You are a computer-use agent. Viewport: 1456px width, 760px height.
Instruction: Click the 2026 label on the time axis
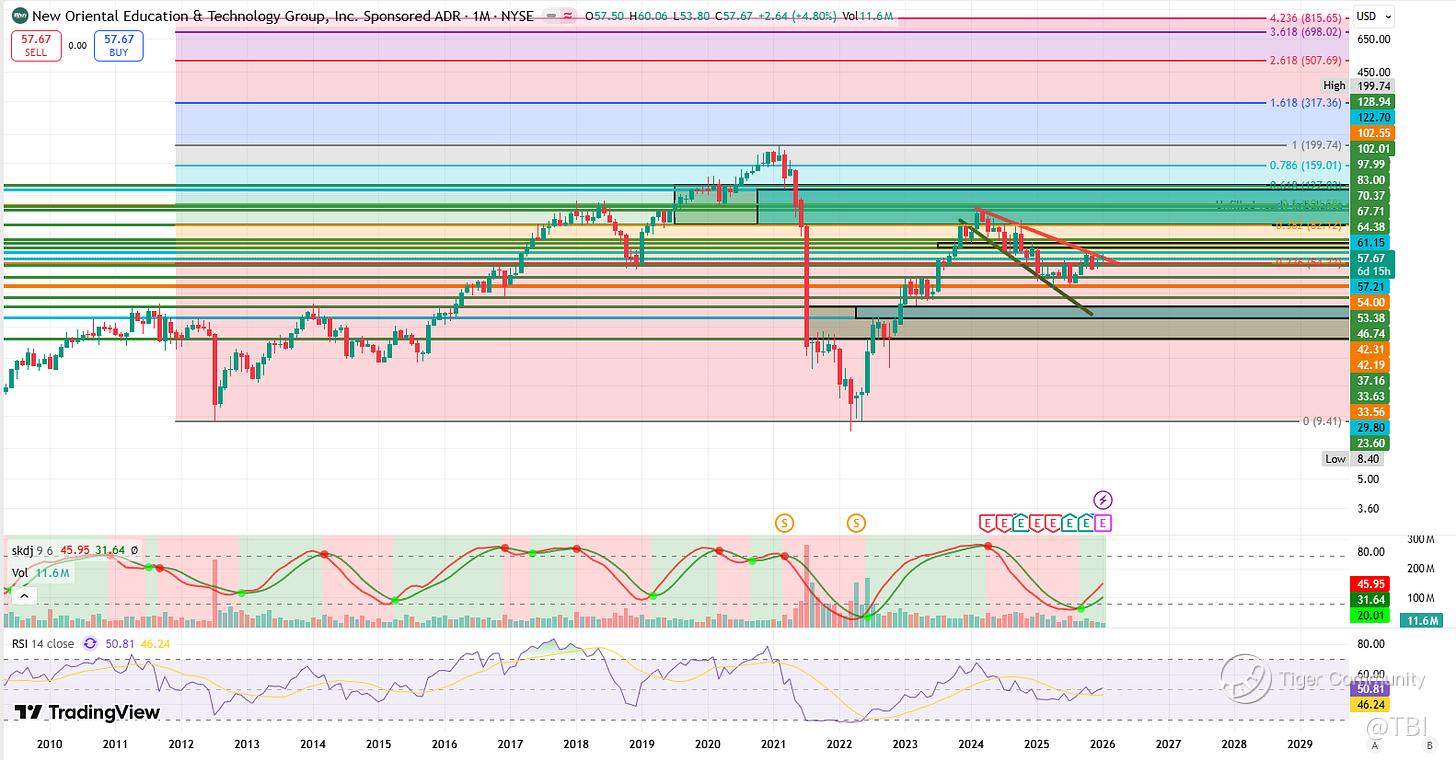tap(1102, 745)
